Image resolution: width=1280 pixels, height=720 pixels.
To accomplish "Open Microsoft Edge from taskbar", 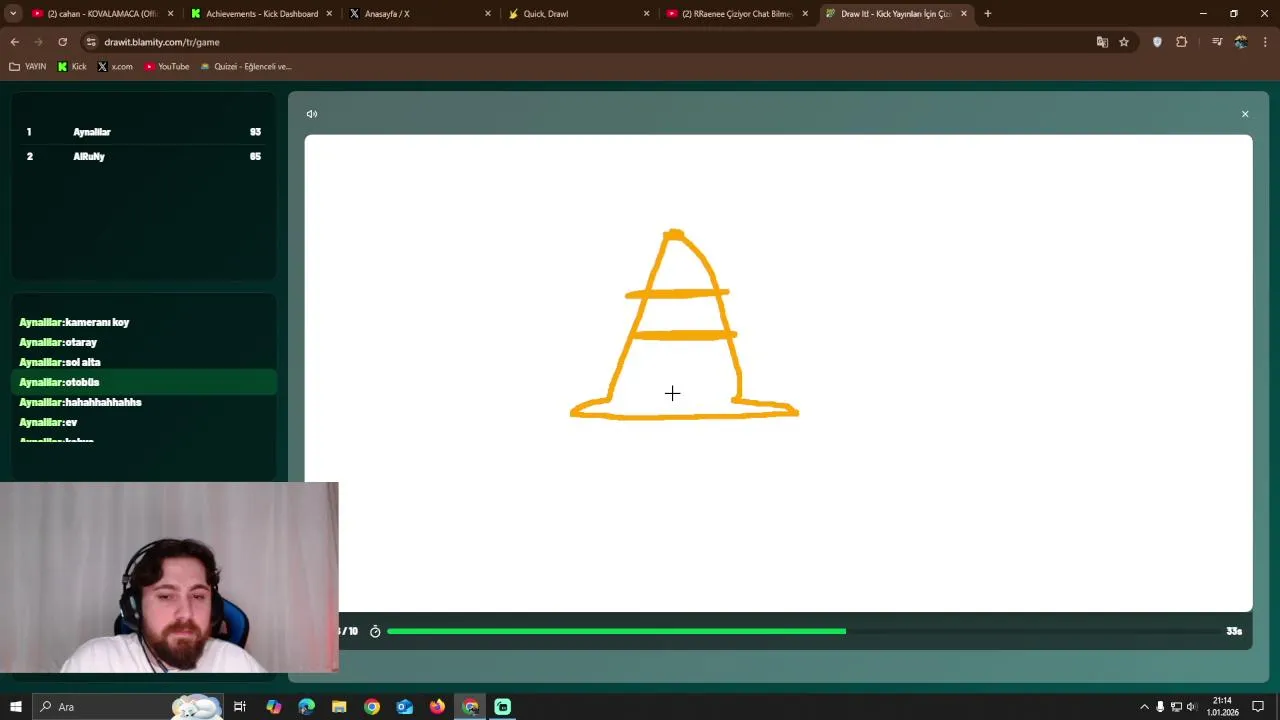I will [x=306, y=707].
